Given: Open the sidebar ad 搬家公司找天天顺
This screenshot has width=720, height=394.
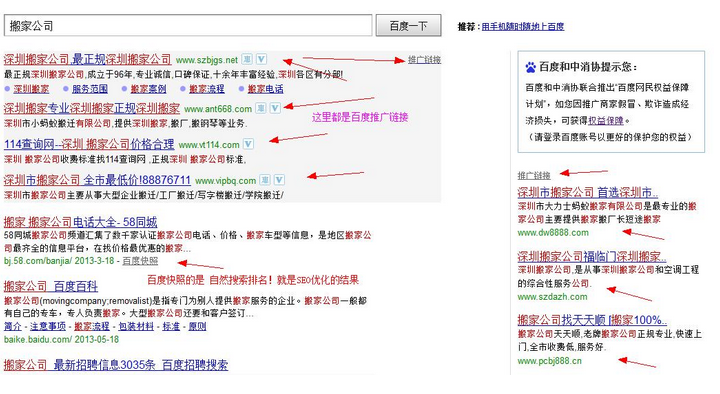Looking at the screenshot, I should (592, 320).
